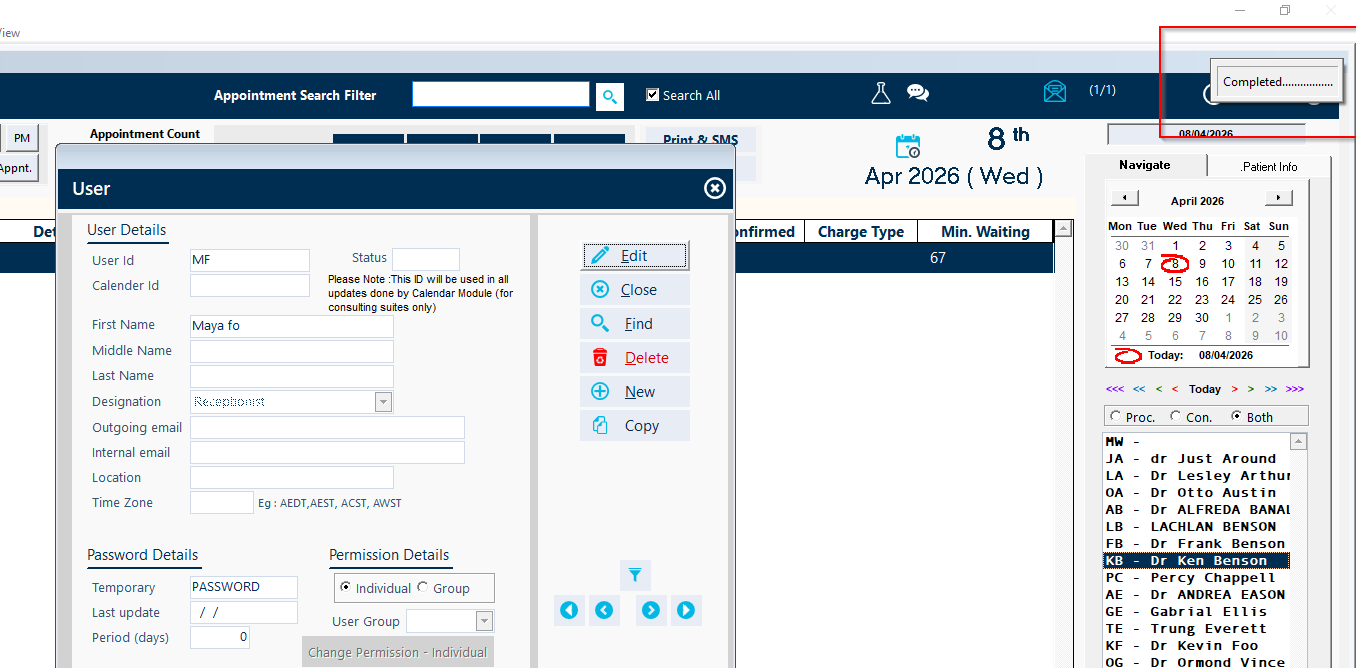Select the Proc. radio button
Image resolution: width=1356 pixels, height=668 pixels.
click(1115, 417)
